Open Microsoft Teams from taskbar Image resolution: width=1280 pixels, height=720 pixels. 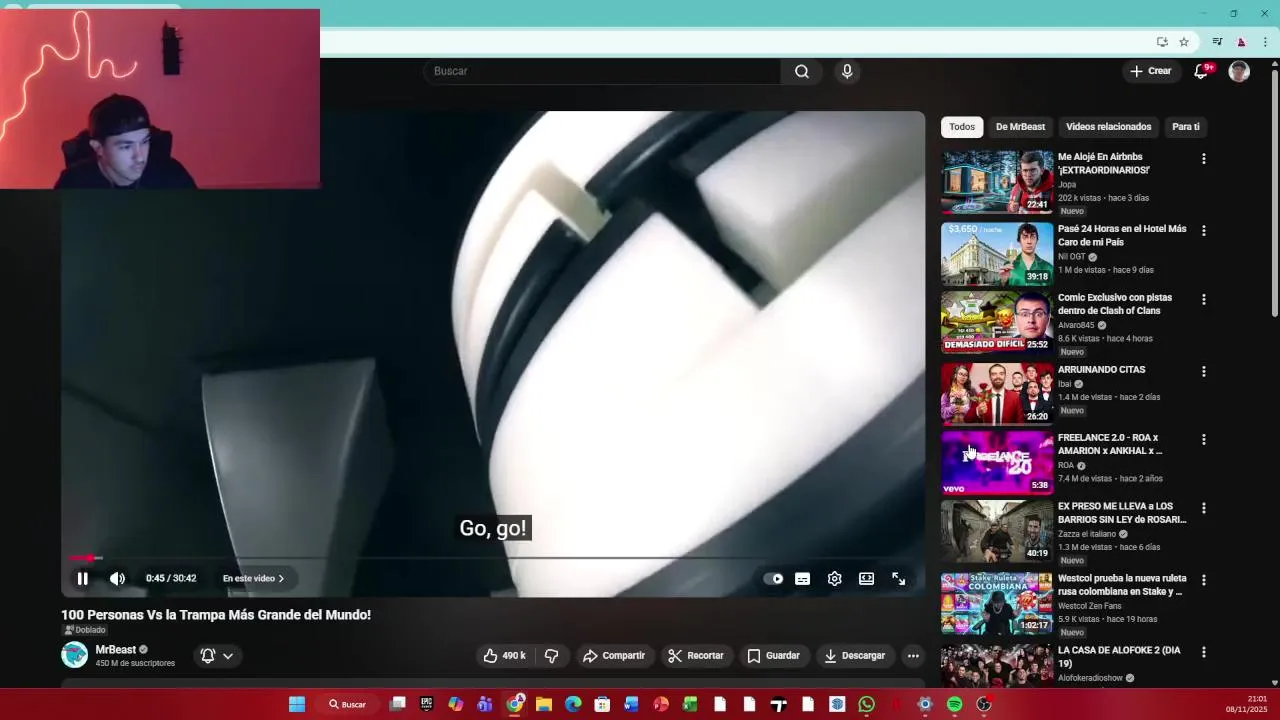pyautogui.click(x=485, y=704)
